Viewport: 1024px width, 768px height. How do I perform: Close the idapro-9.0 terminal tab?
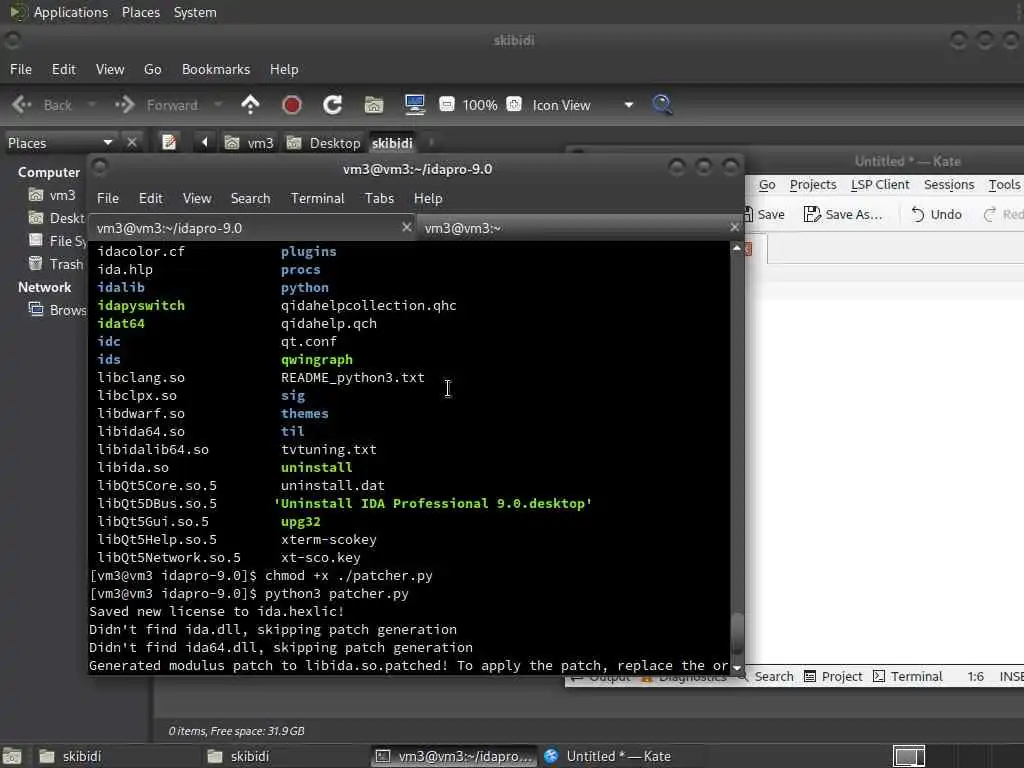[x=406, y=227]
